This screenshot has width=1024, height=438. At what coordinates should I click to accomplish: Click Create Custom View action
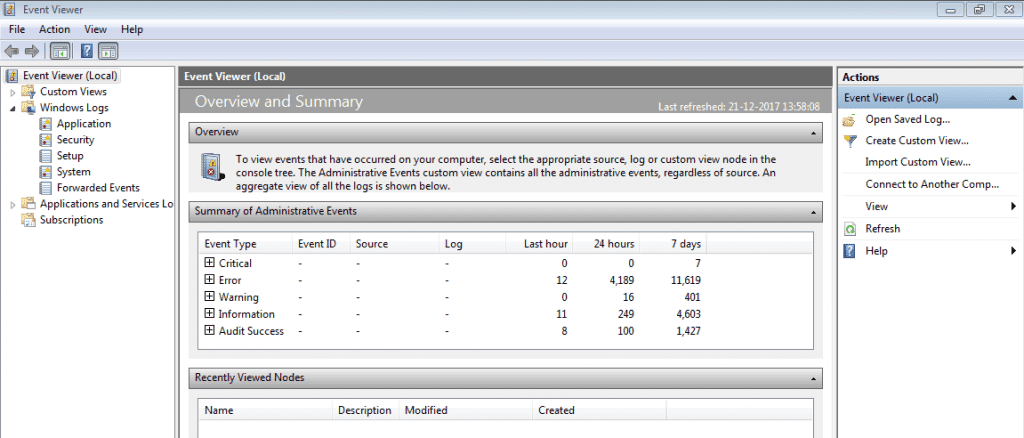[x=916, y=141]
